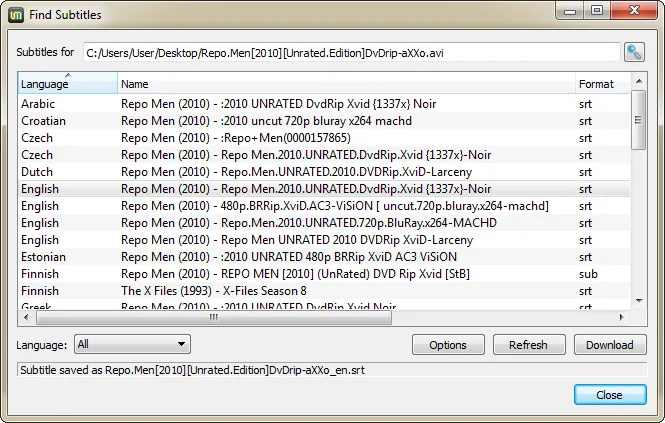Click the vertical scrollbar up arrow
The width and height of the screenshot is (665, 423).
coord(639,81)
